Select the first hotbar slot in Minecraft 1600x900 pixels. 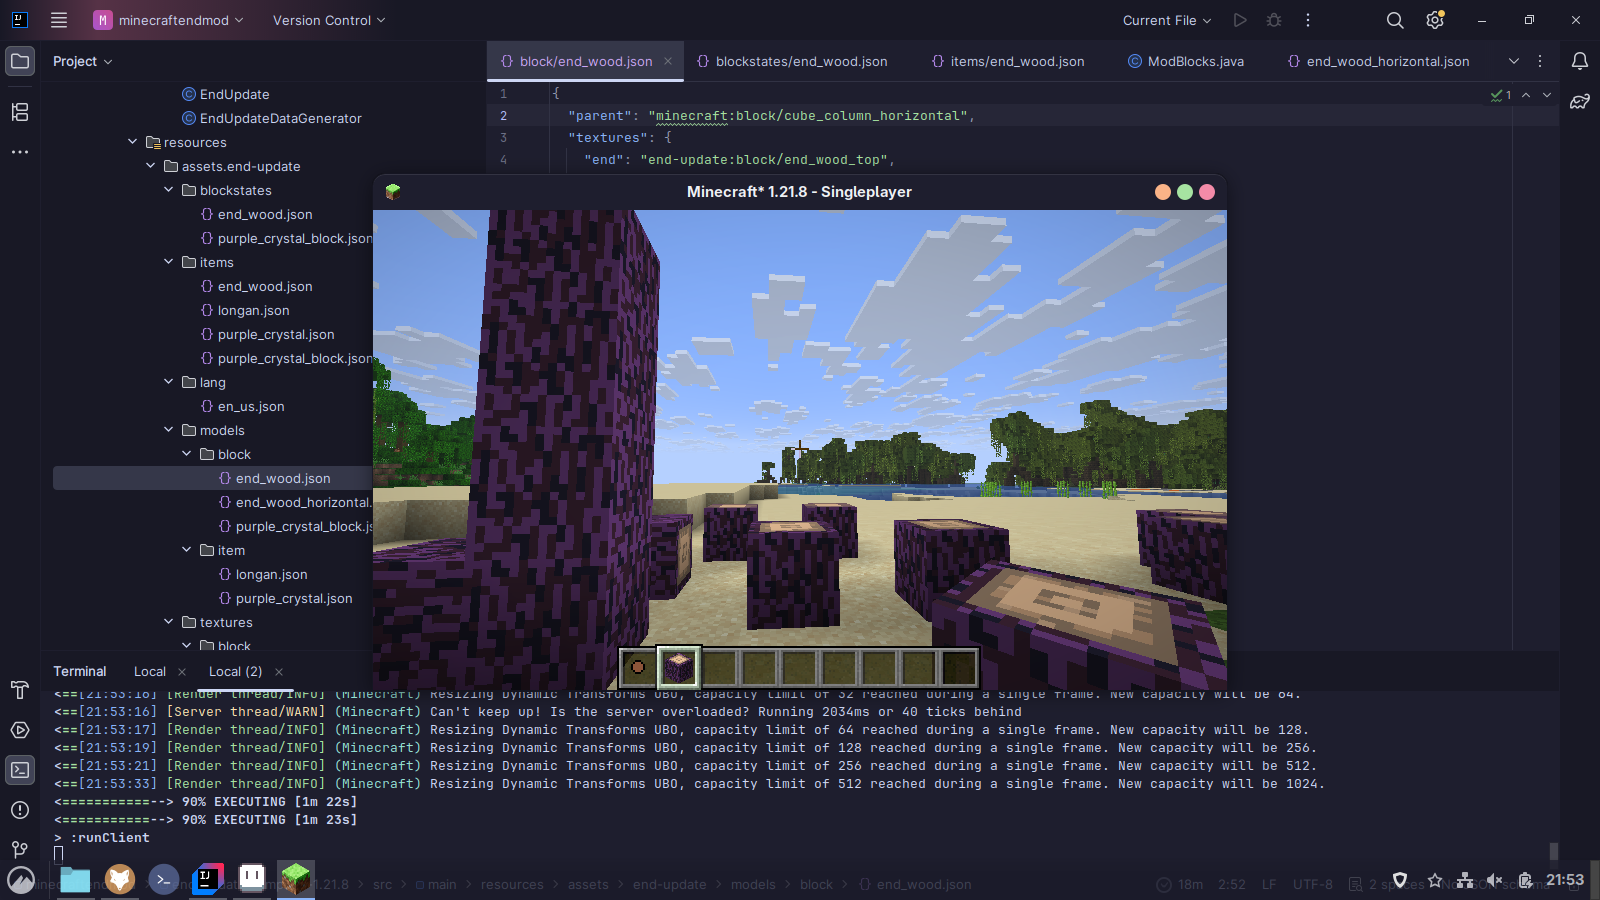coord(638,667)
